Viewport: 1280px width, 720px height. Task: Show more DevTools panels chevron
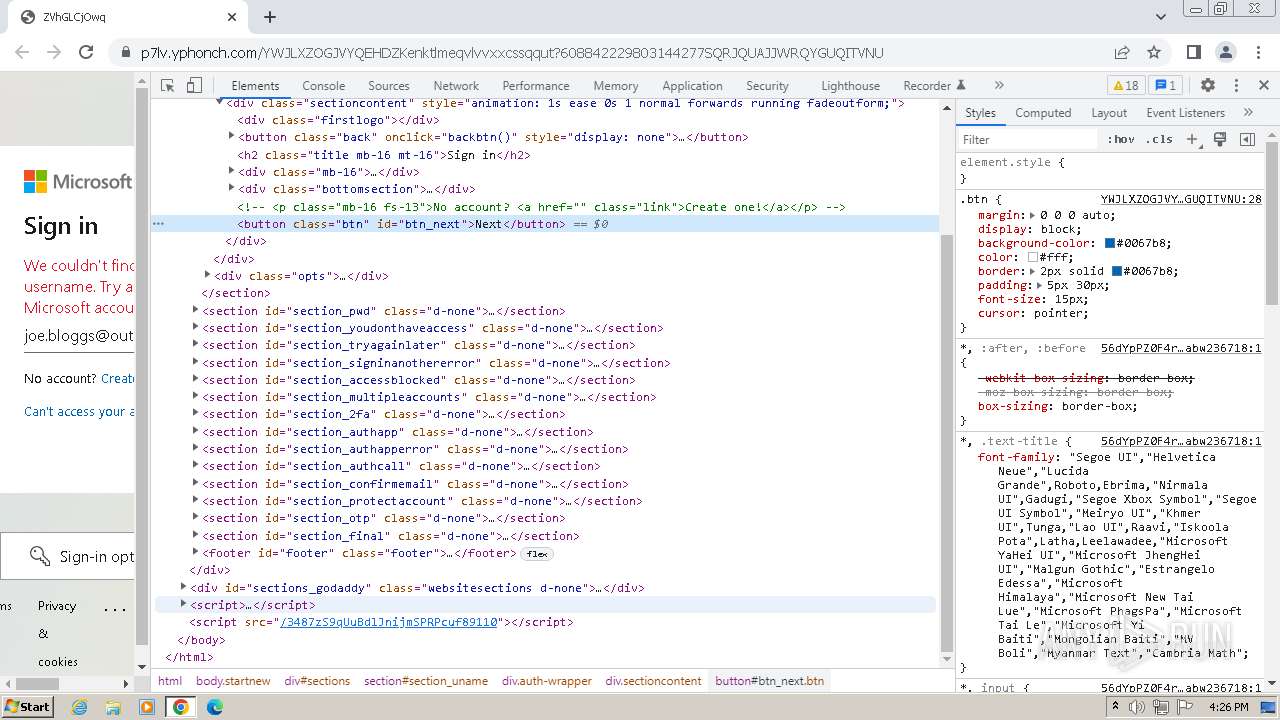(999, 86)
